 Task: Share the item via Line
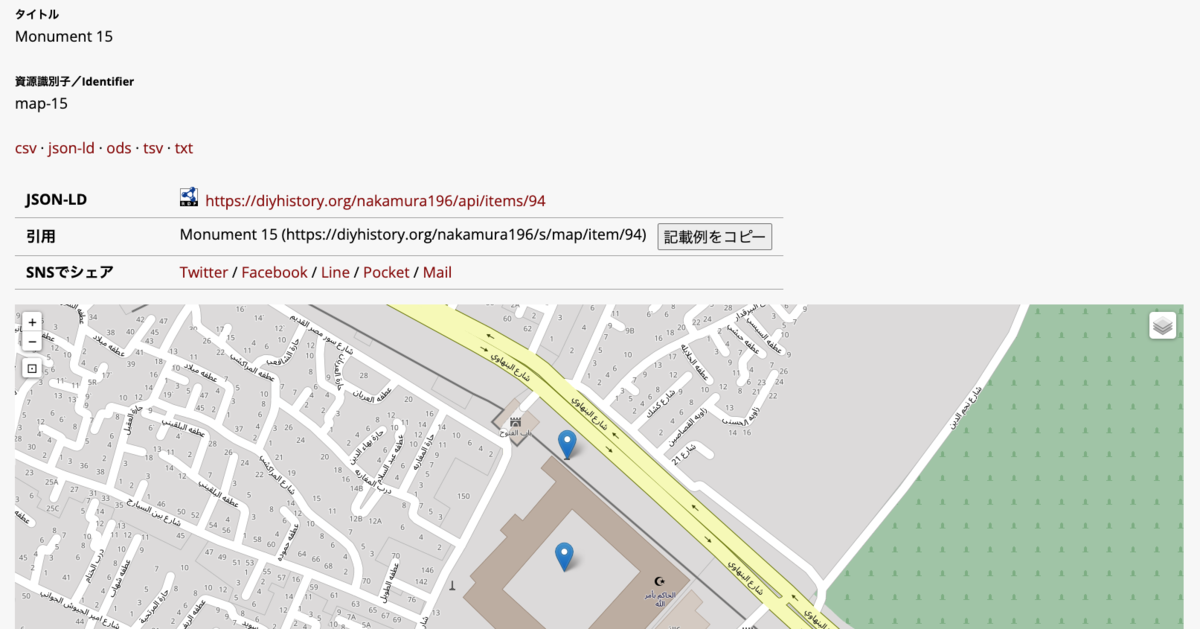click(335, 271)
